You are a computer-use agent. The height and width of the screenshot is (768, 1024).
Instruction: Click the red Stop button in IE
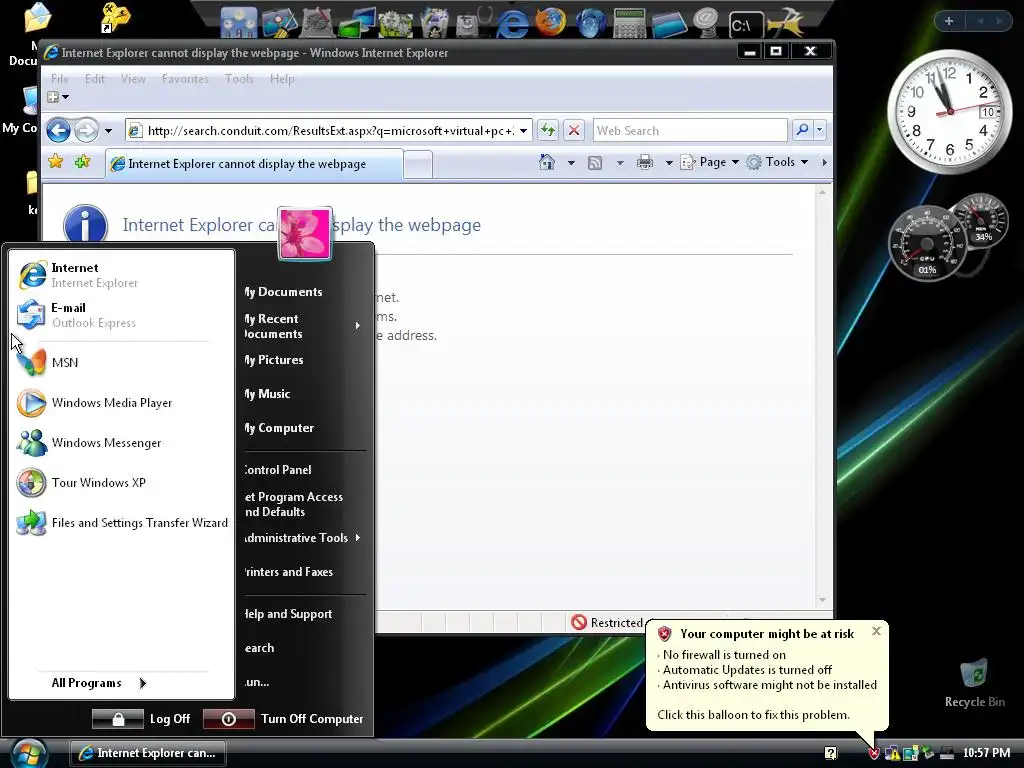coord(573,130)
